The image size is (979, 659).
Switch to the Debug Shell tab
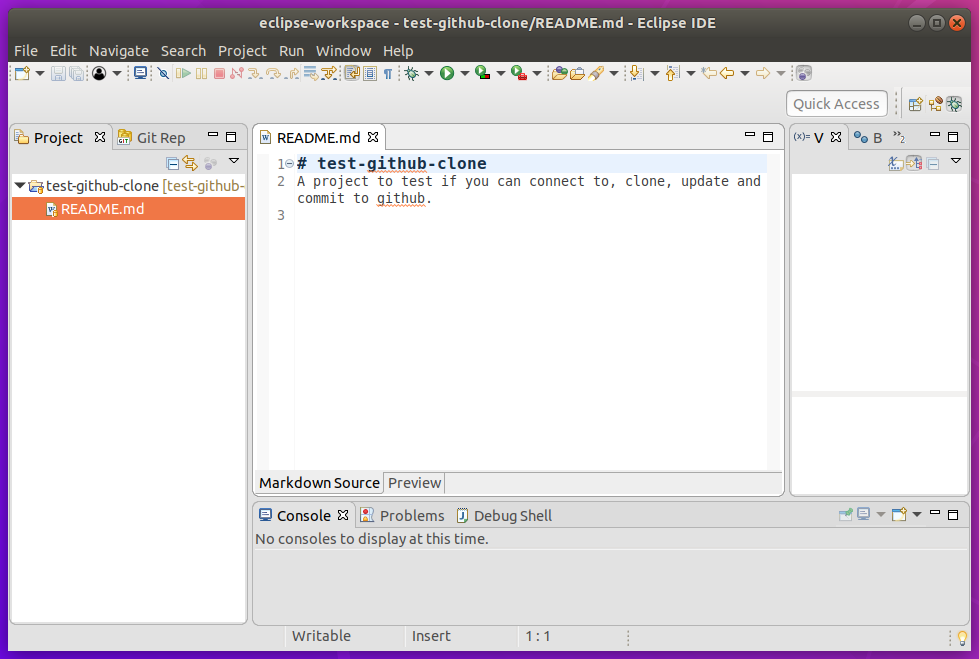coord(504,515)
